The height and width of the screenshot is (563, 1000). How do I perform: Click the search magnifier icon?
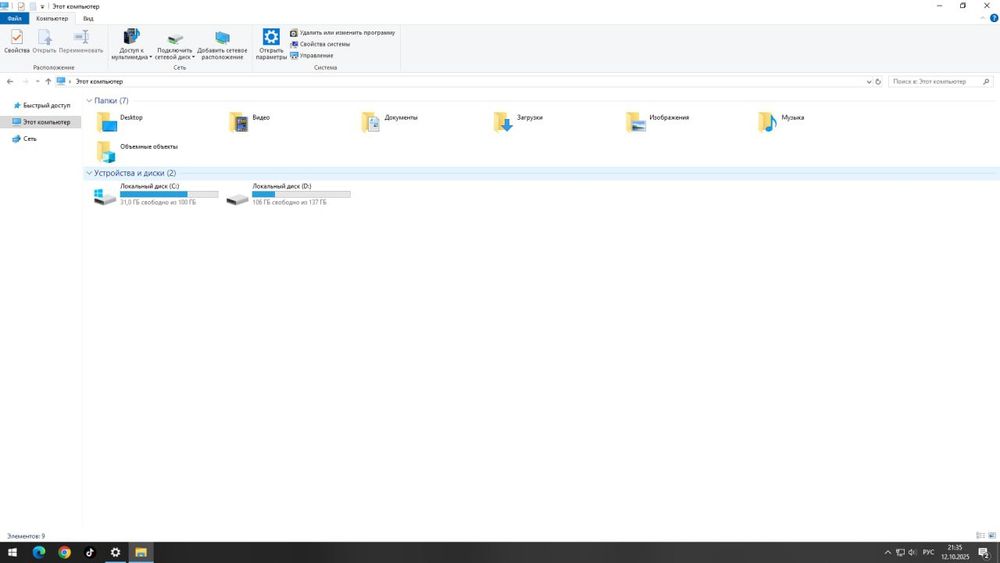986,82
